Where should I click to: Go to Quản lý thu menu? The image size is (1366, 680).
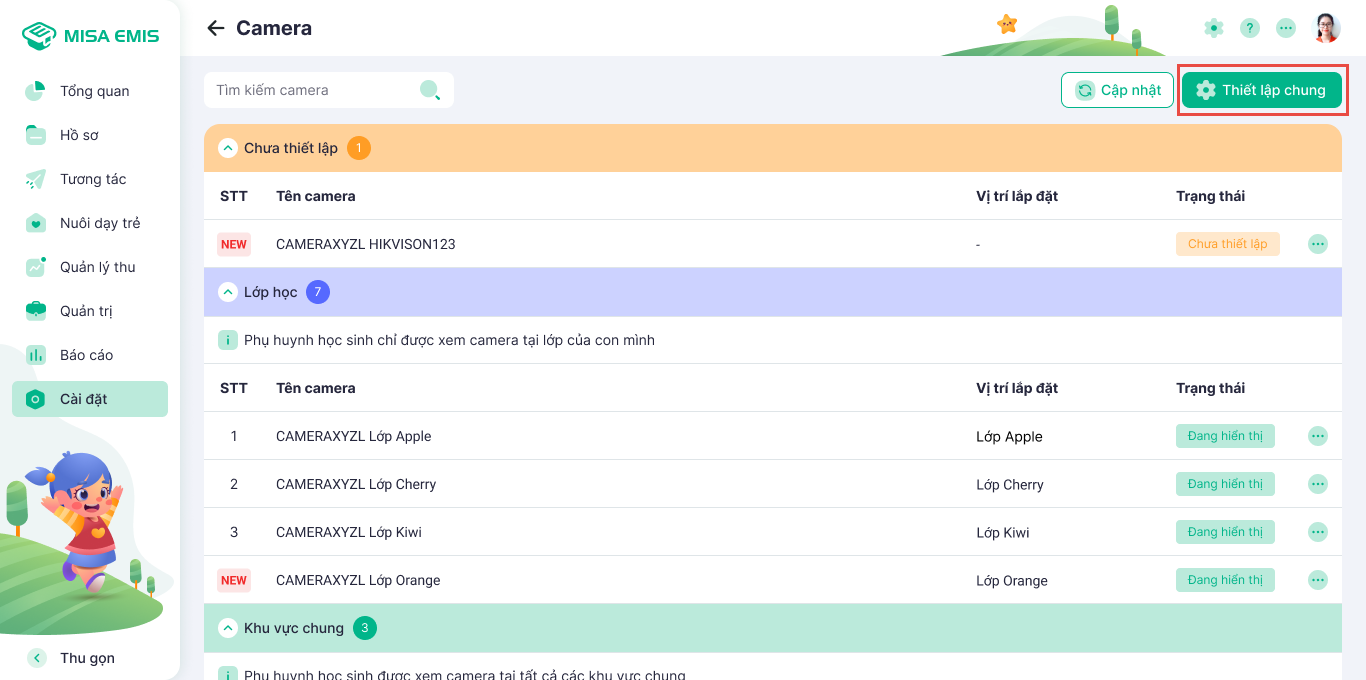97,267
